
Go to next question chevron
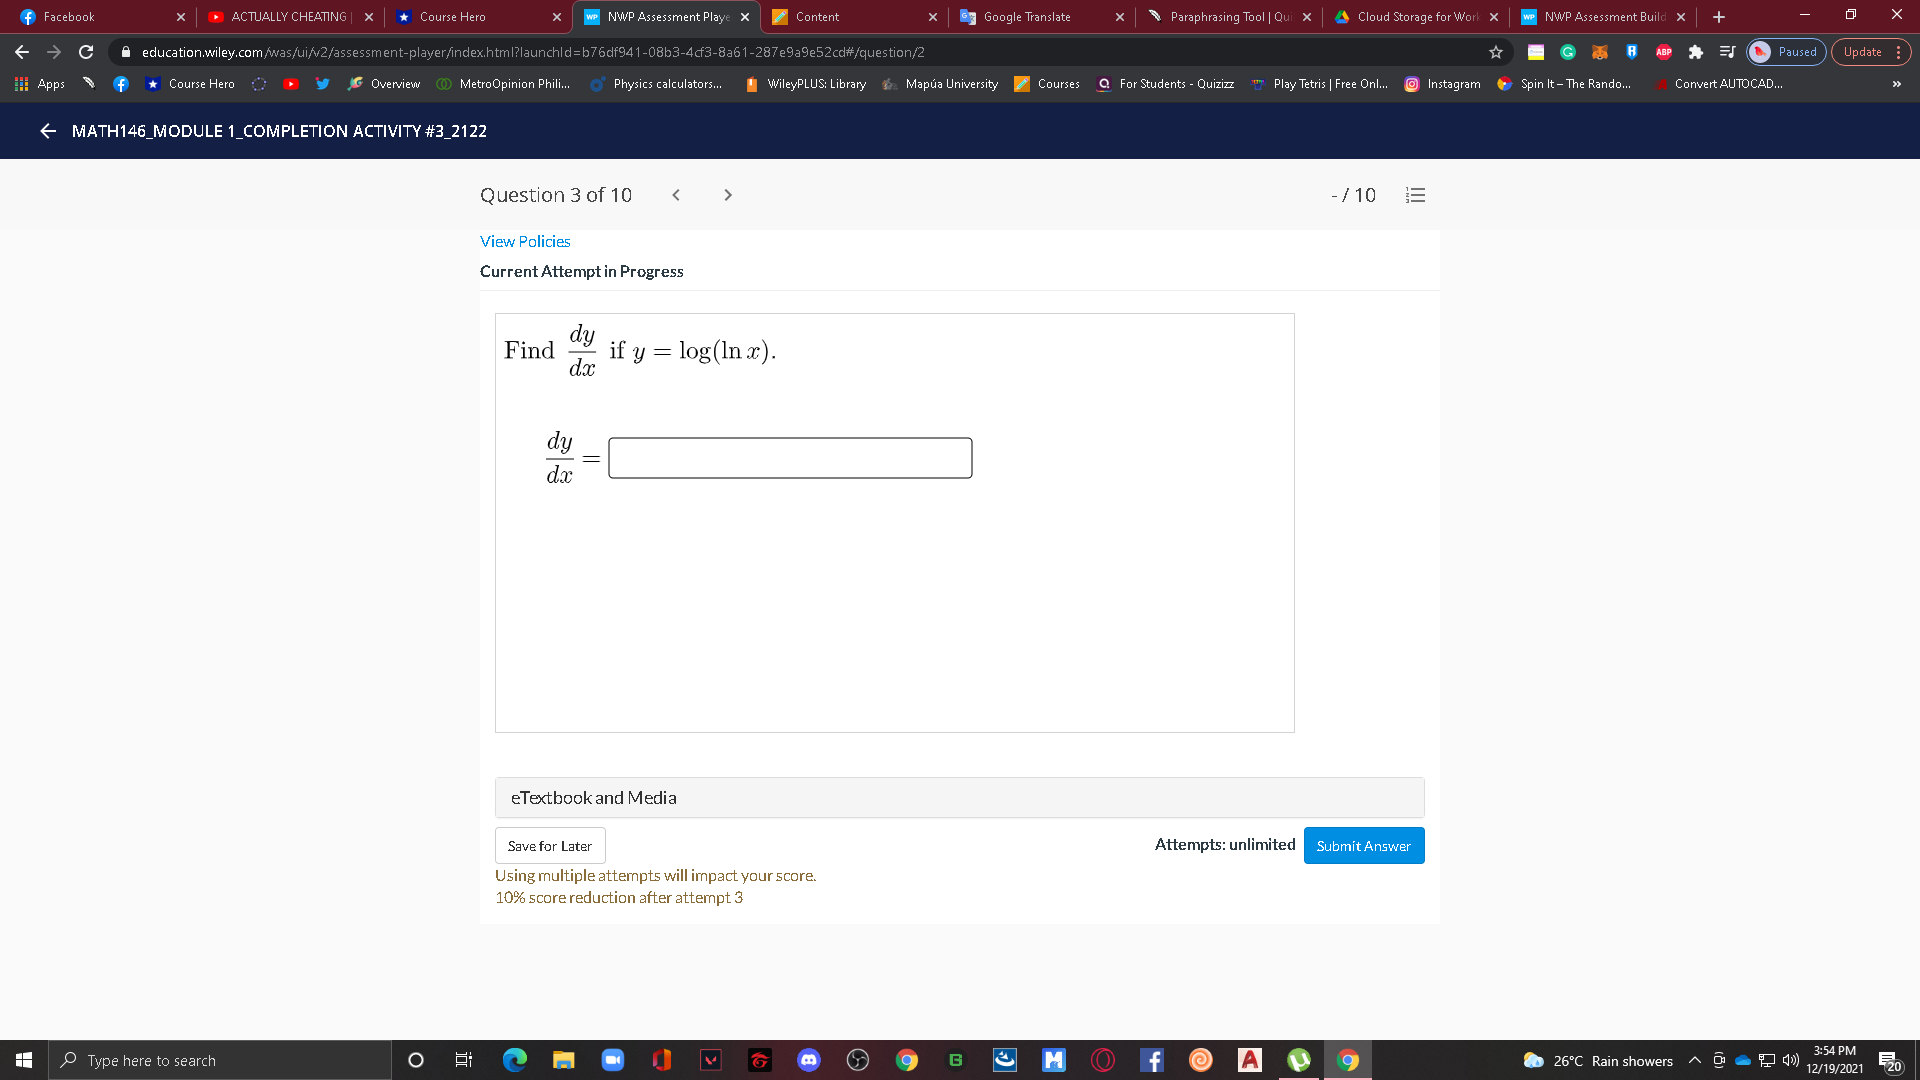[x=727, y=195]
